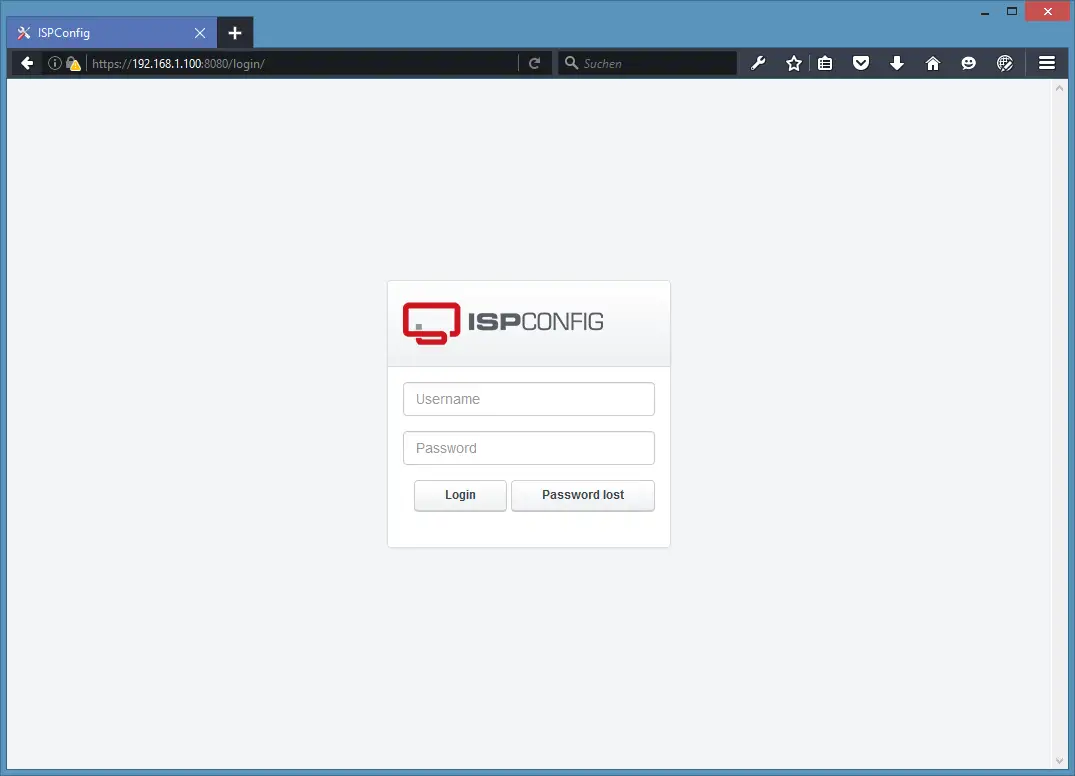Click the smiley face toolbar icon

click(x=968, y=63)
